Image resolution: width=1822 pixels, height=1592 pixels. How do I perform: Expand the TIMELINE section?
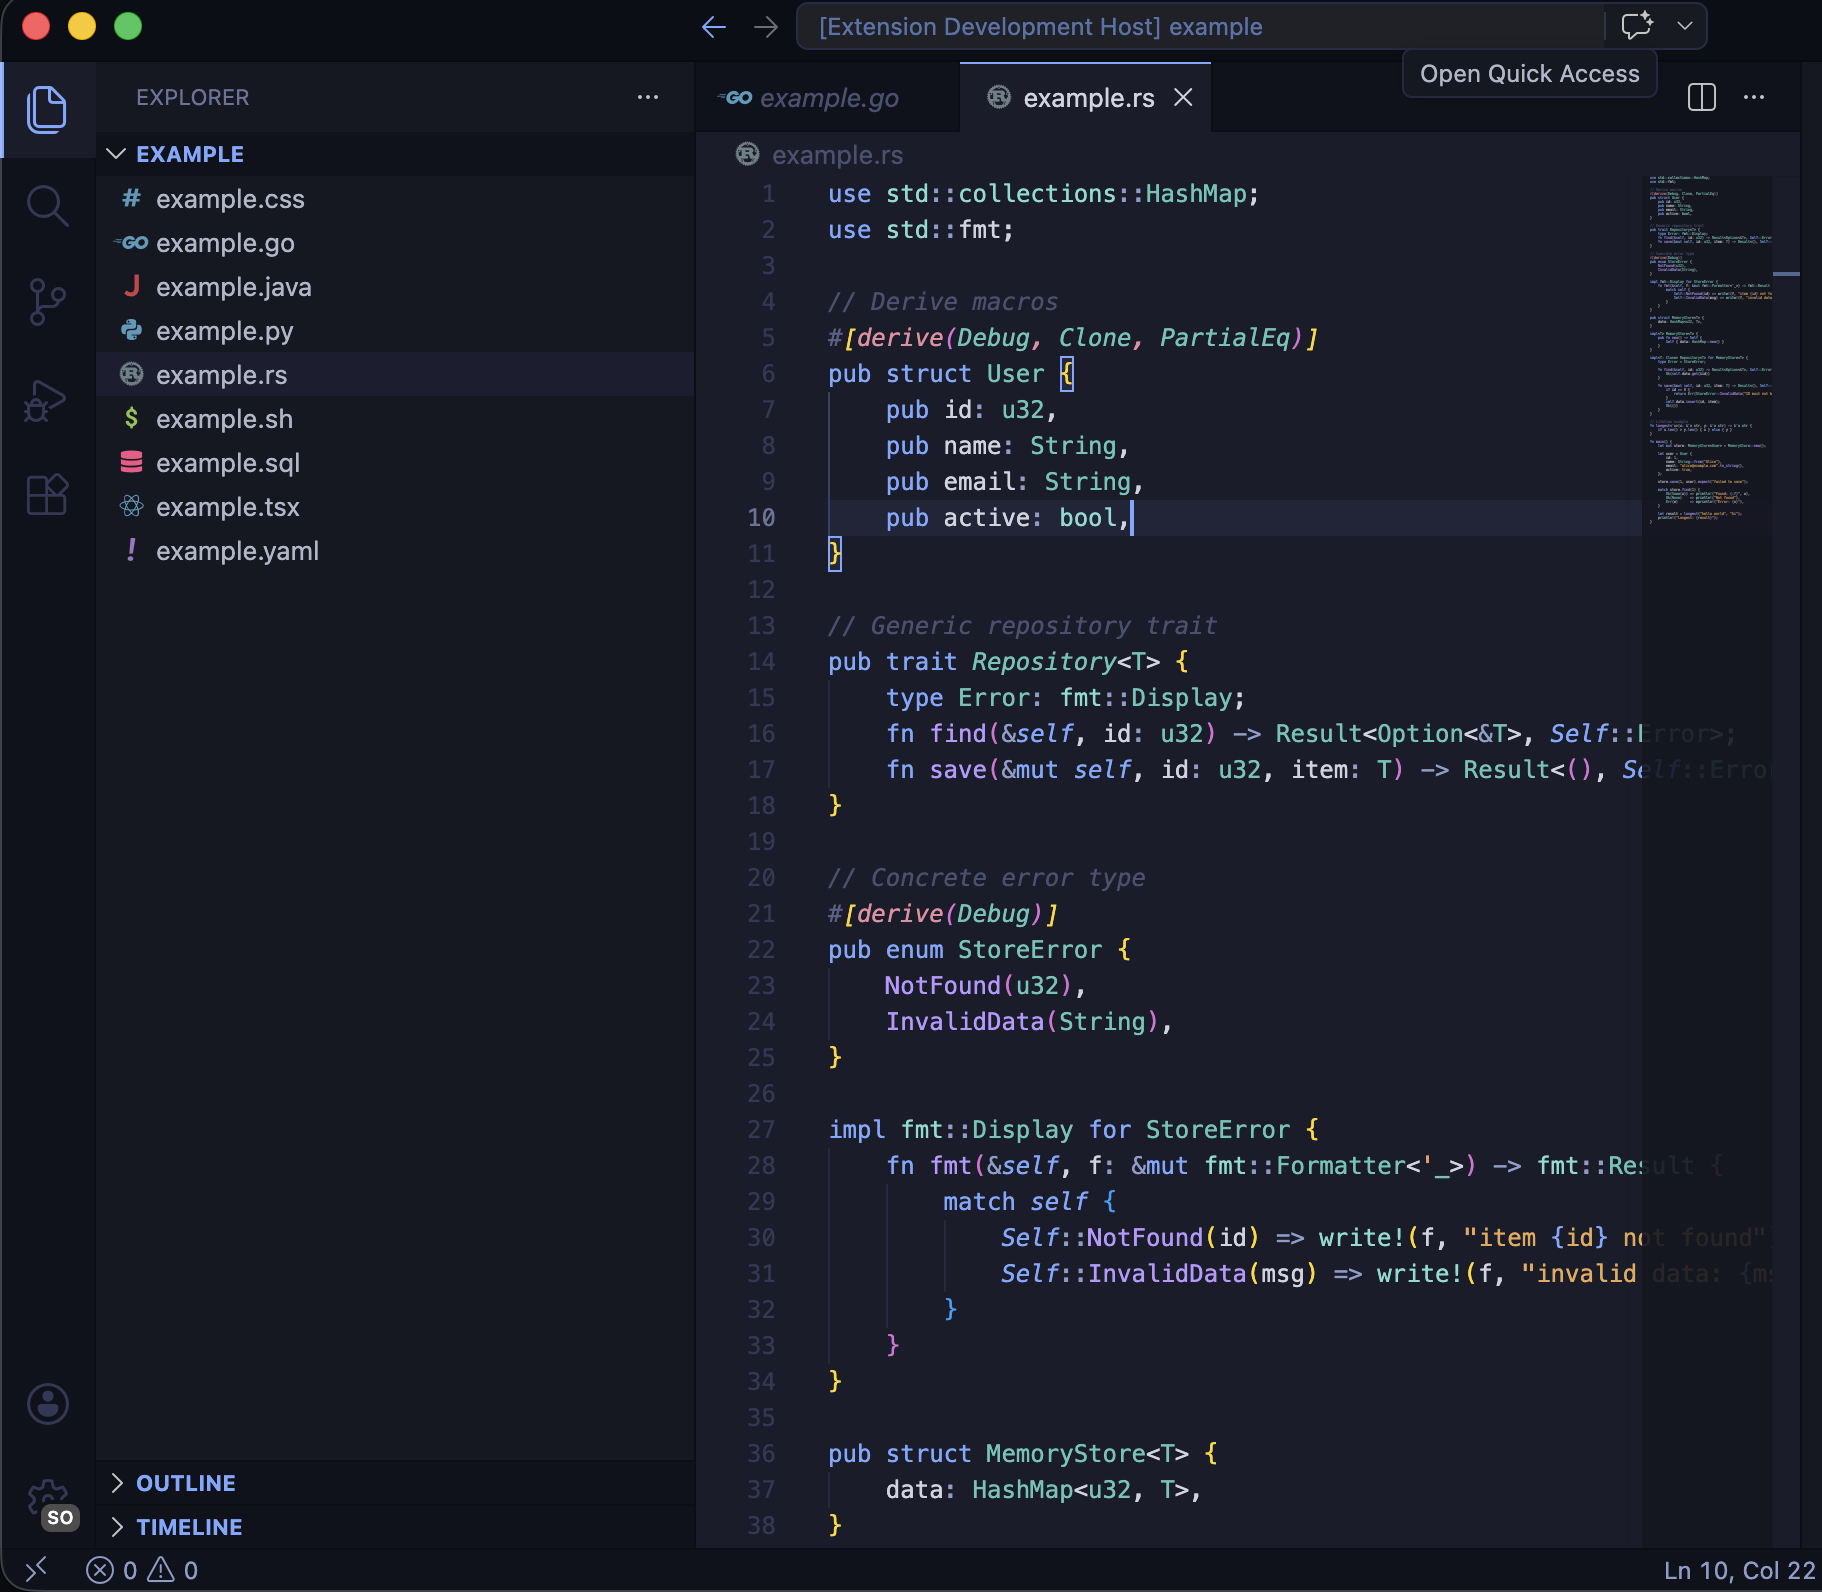[395, 1527]
